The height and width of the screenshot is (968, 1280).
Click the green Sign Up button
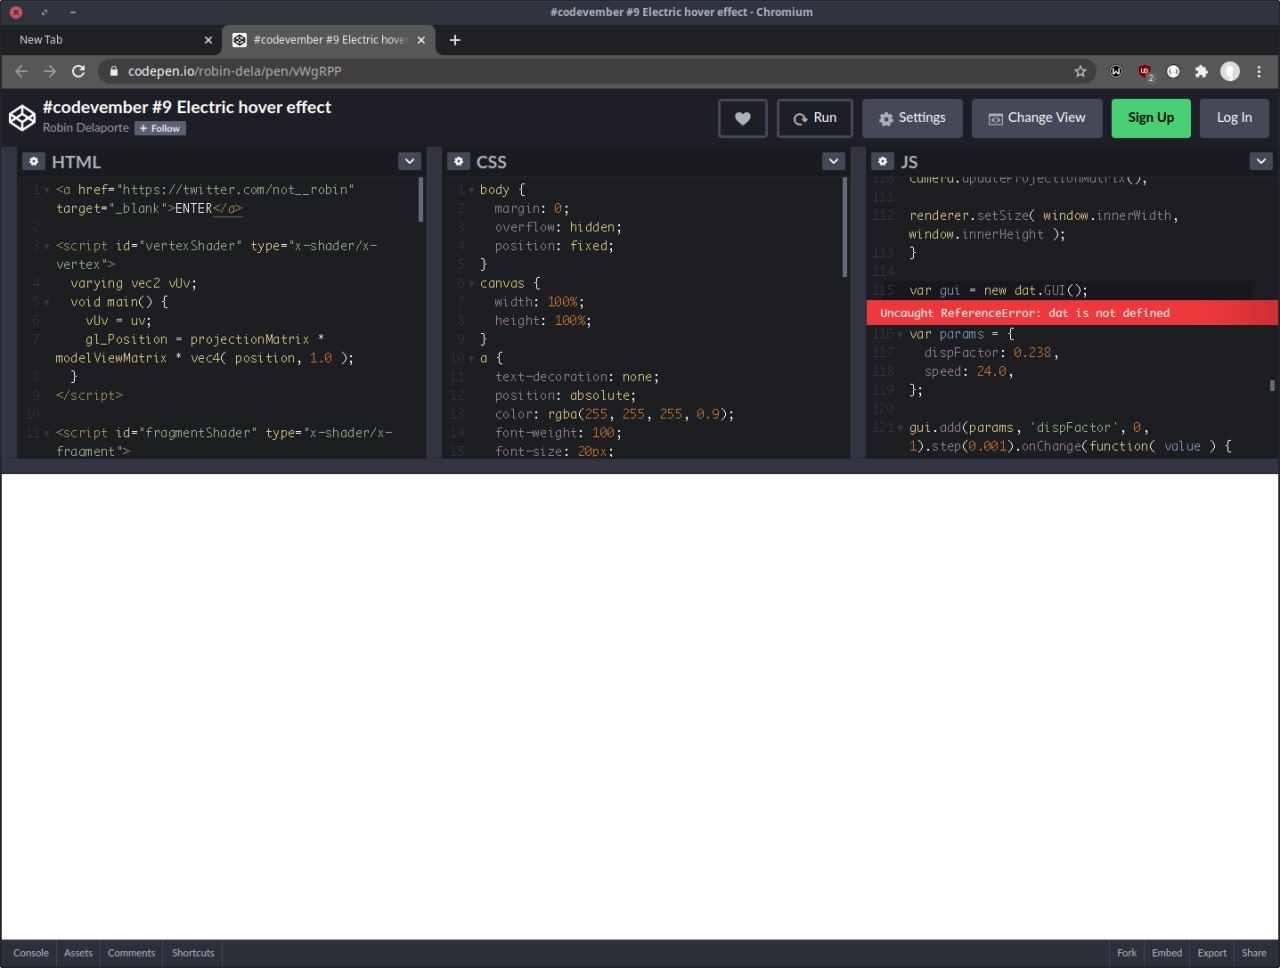point(1151,118)
